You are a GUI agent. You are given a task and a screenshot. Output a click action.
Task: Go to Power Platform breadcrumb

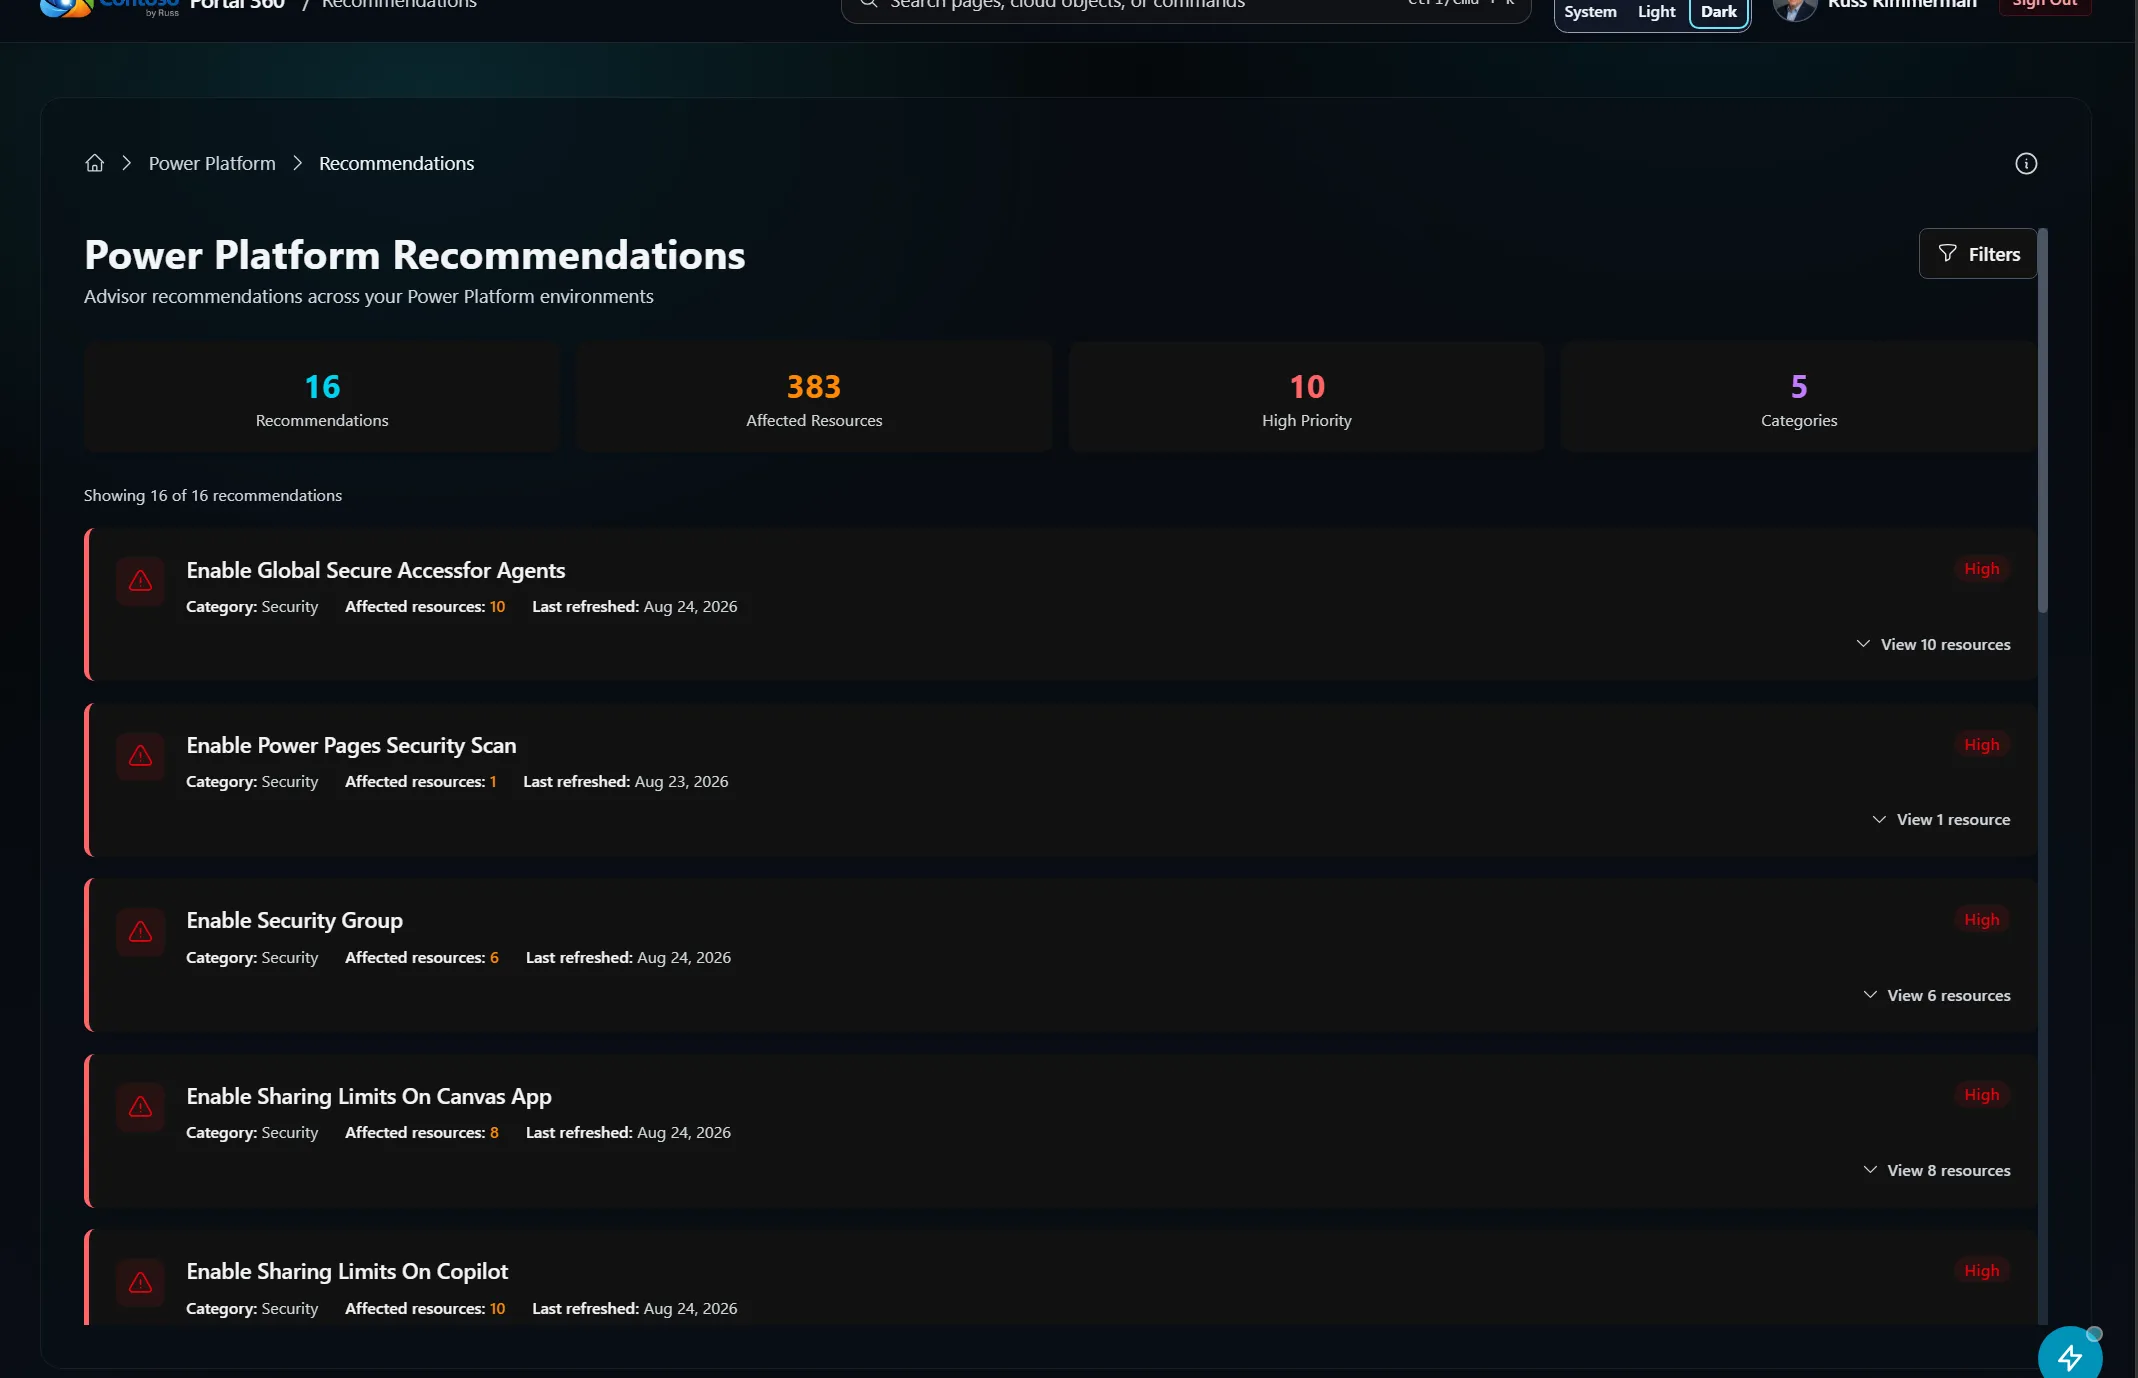(212, 163)
